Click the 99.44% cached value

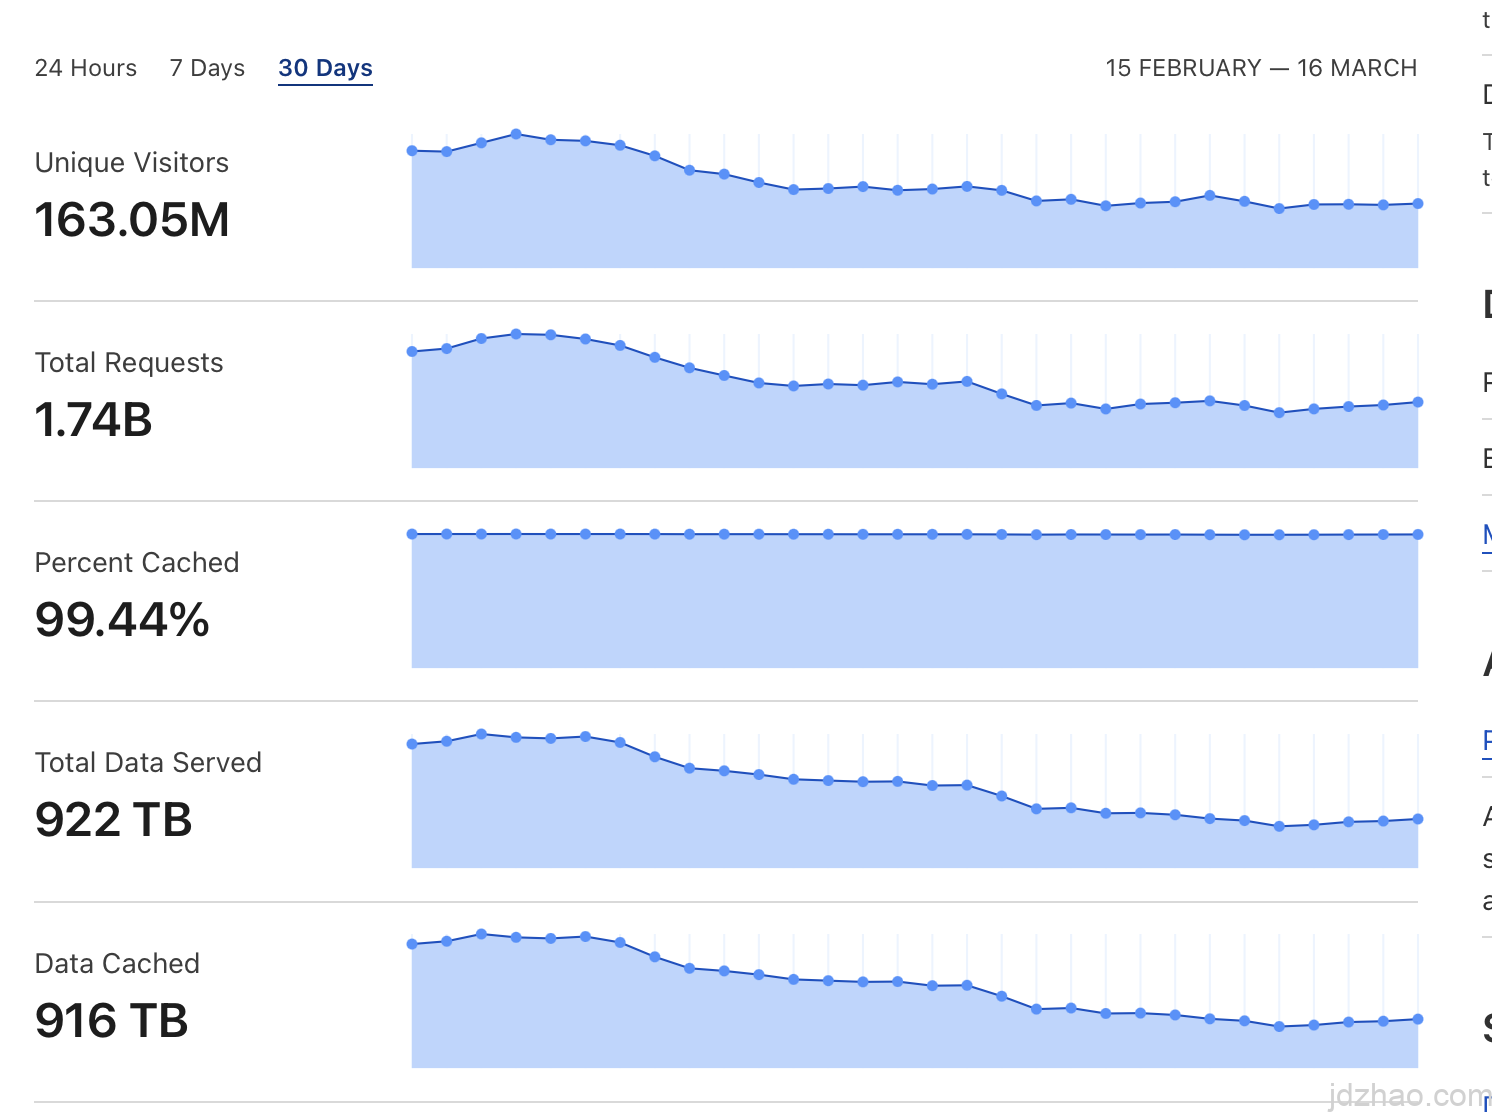coord(122,620)
